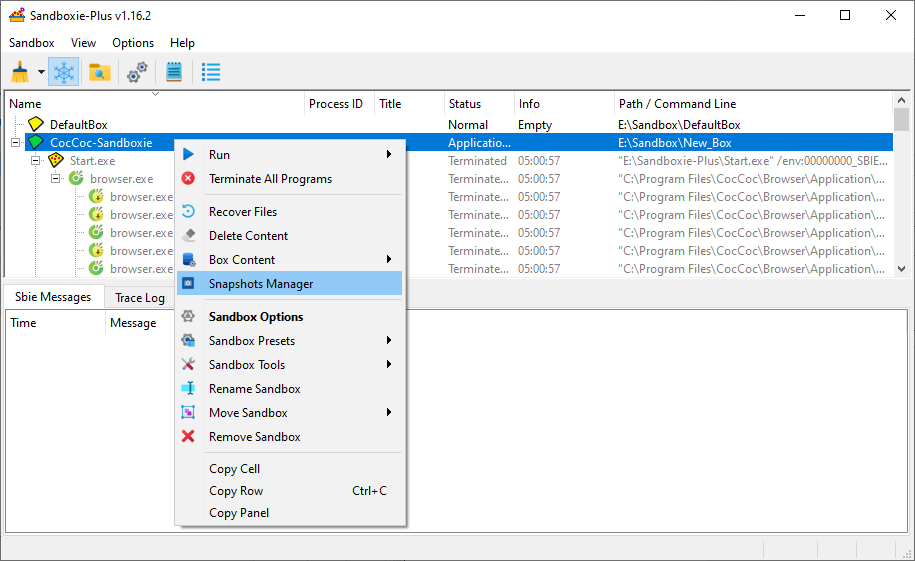Switch to the Sbie Messages tab
915x561 pixels.
click(x=53, y=297)
